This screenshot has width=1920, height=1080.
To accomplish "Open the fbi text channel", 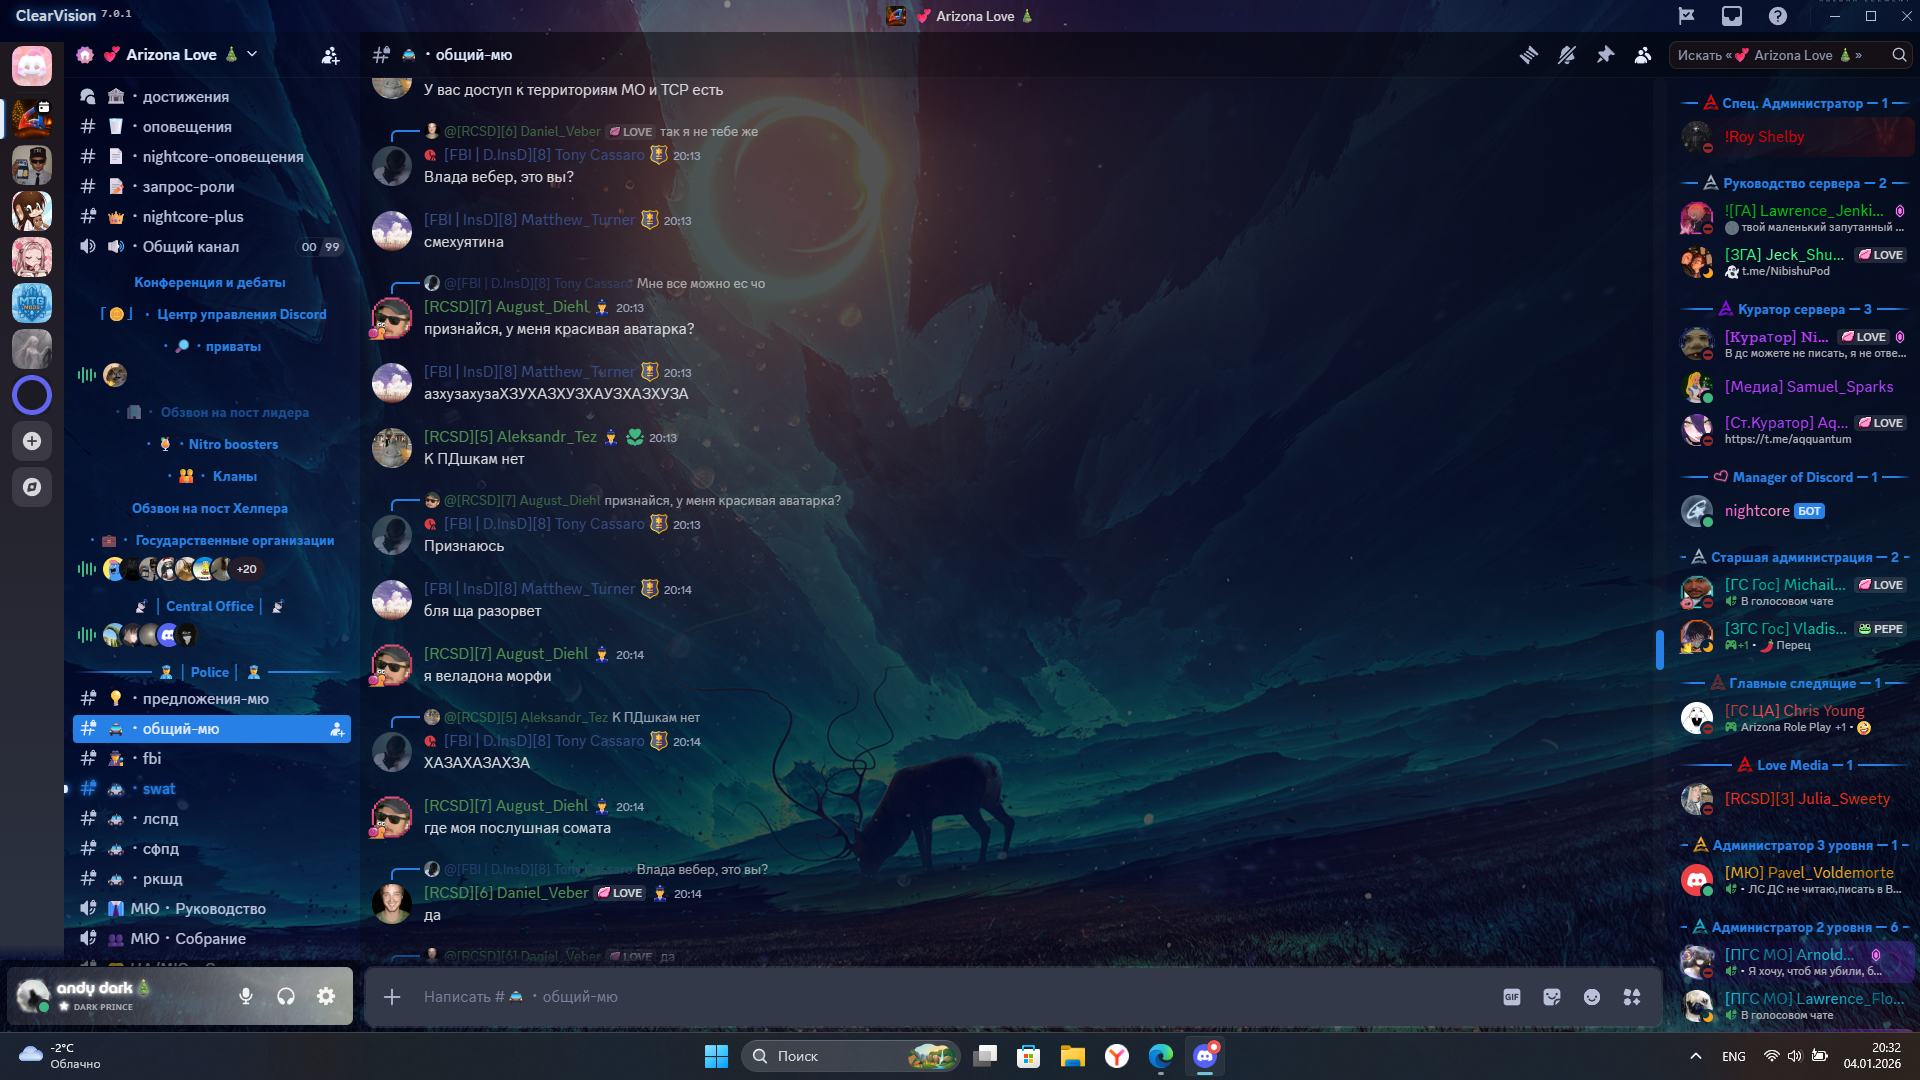I will coord(152,759).
